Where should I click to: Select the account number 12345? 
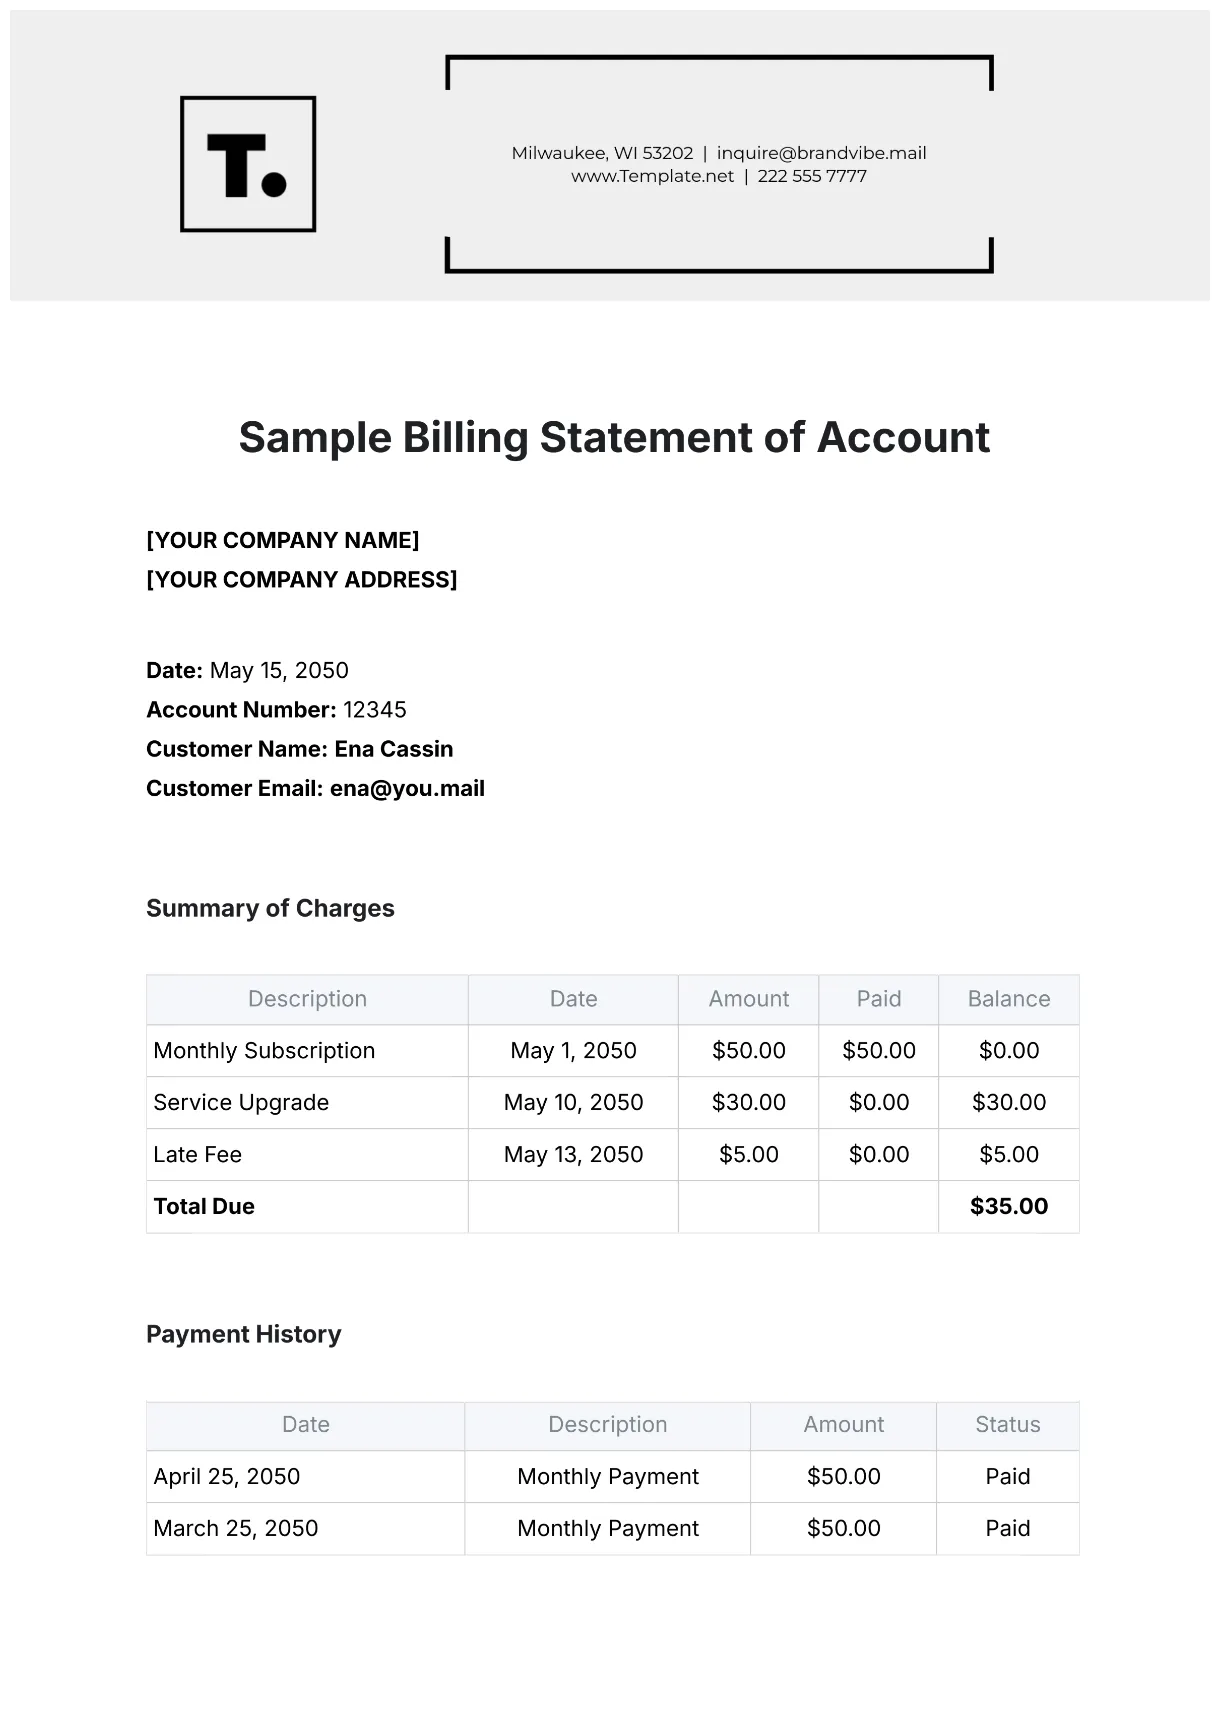(375, 710)
